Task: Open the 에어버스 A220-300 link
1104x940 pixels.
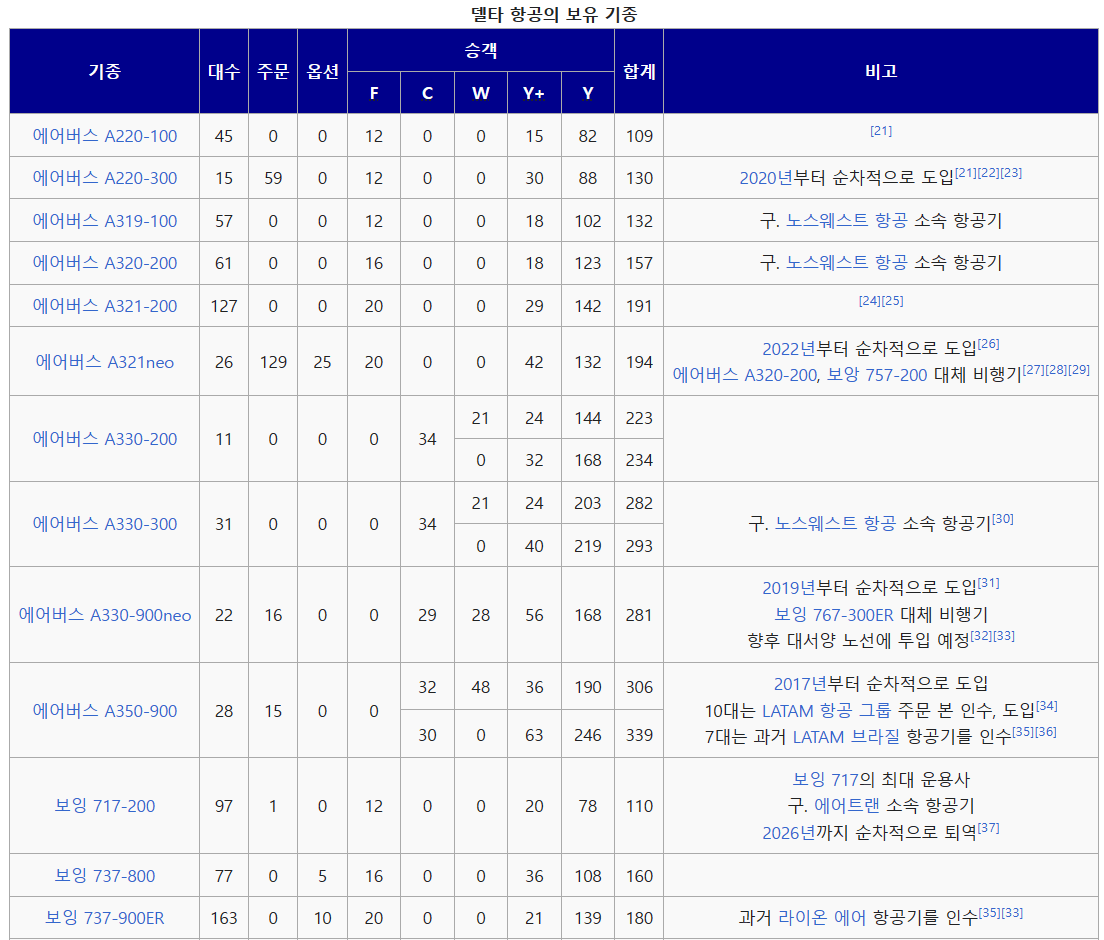Action: 105,178
